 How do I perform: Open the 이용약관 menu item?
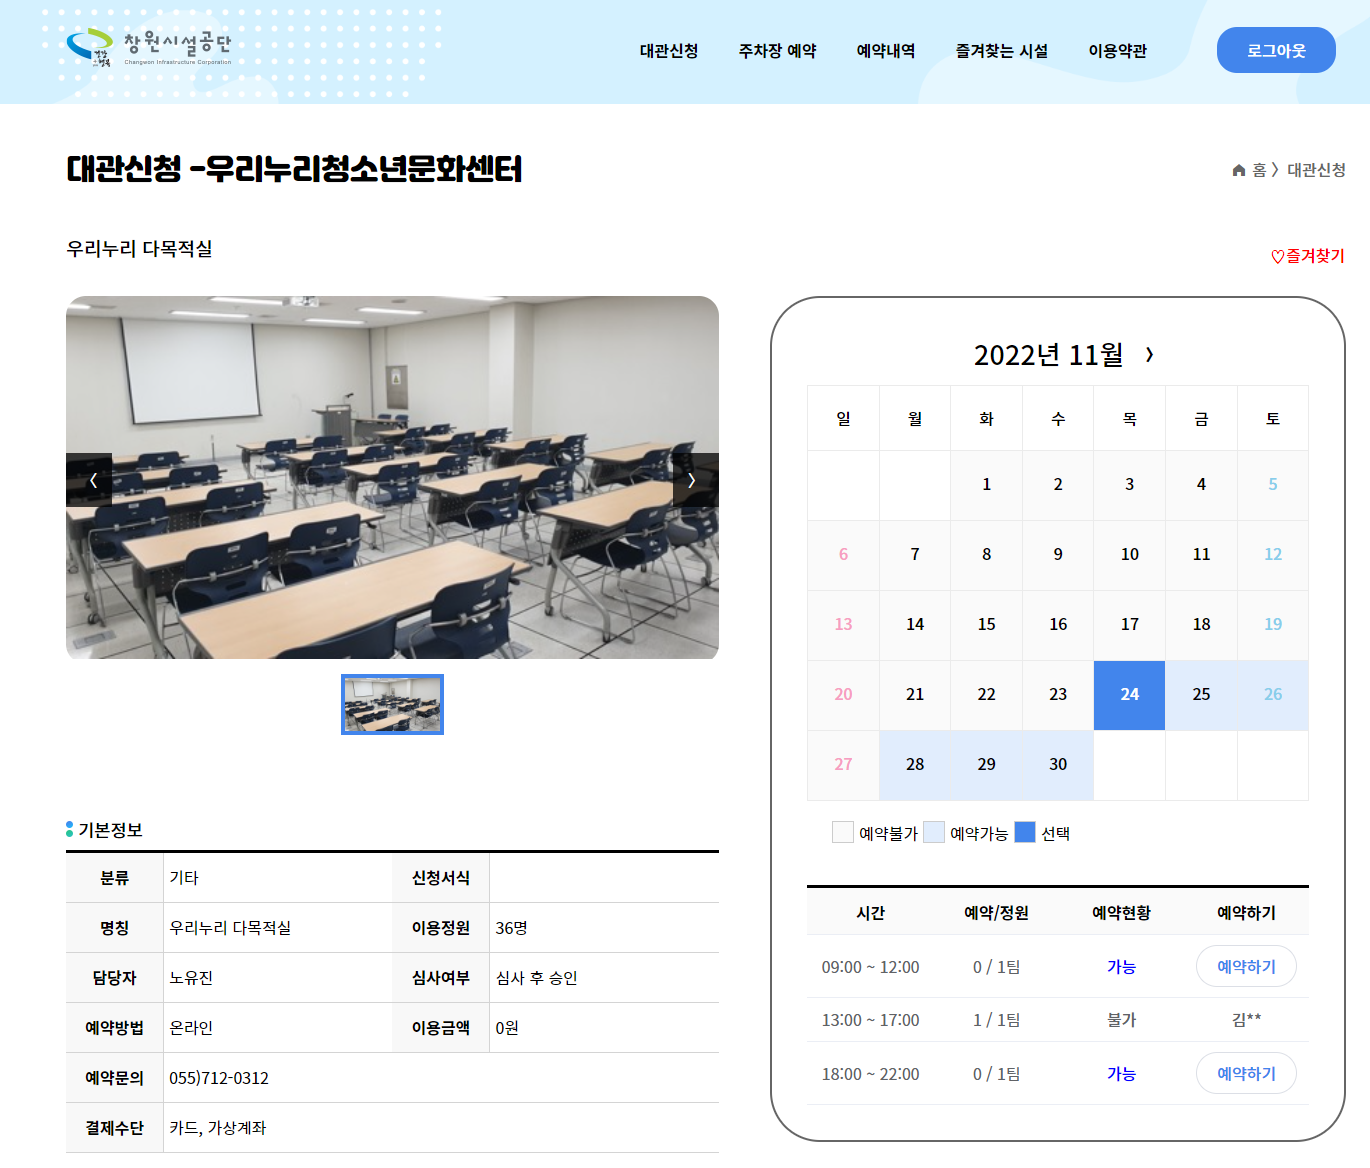1117,51
